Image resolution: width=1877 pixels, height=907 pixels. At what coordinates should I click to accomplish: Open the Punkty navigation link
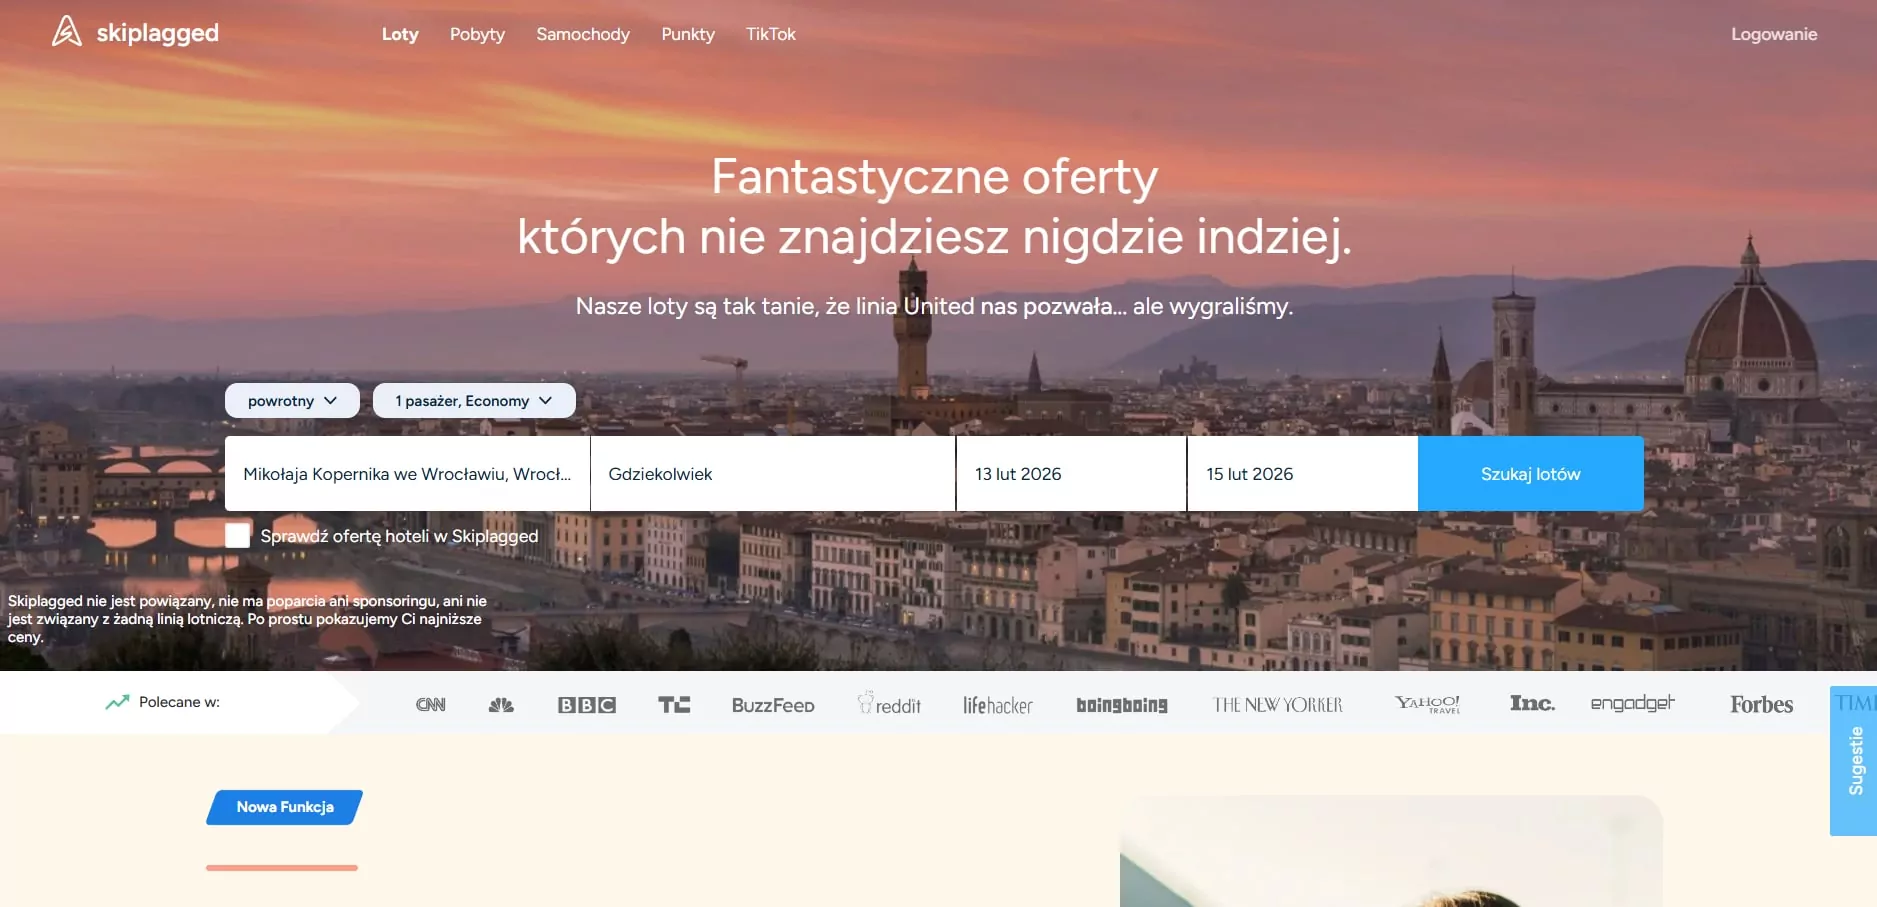click(x=688, y=34)
